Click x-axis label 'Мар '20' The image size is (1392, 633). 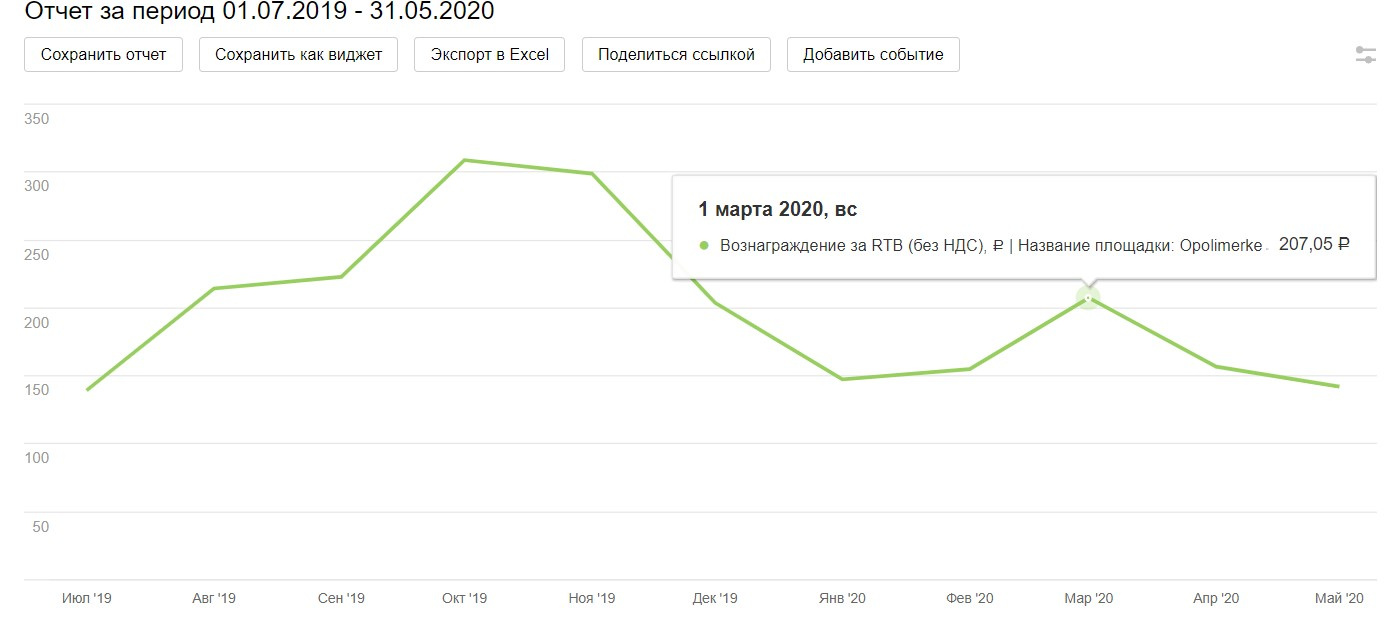(1089, 598)
